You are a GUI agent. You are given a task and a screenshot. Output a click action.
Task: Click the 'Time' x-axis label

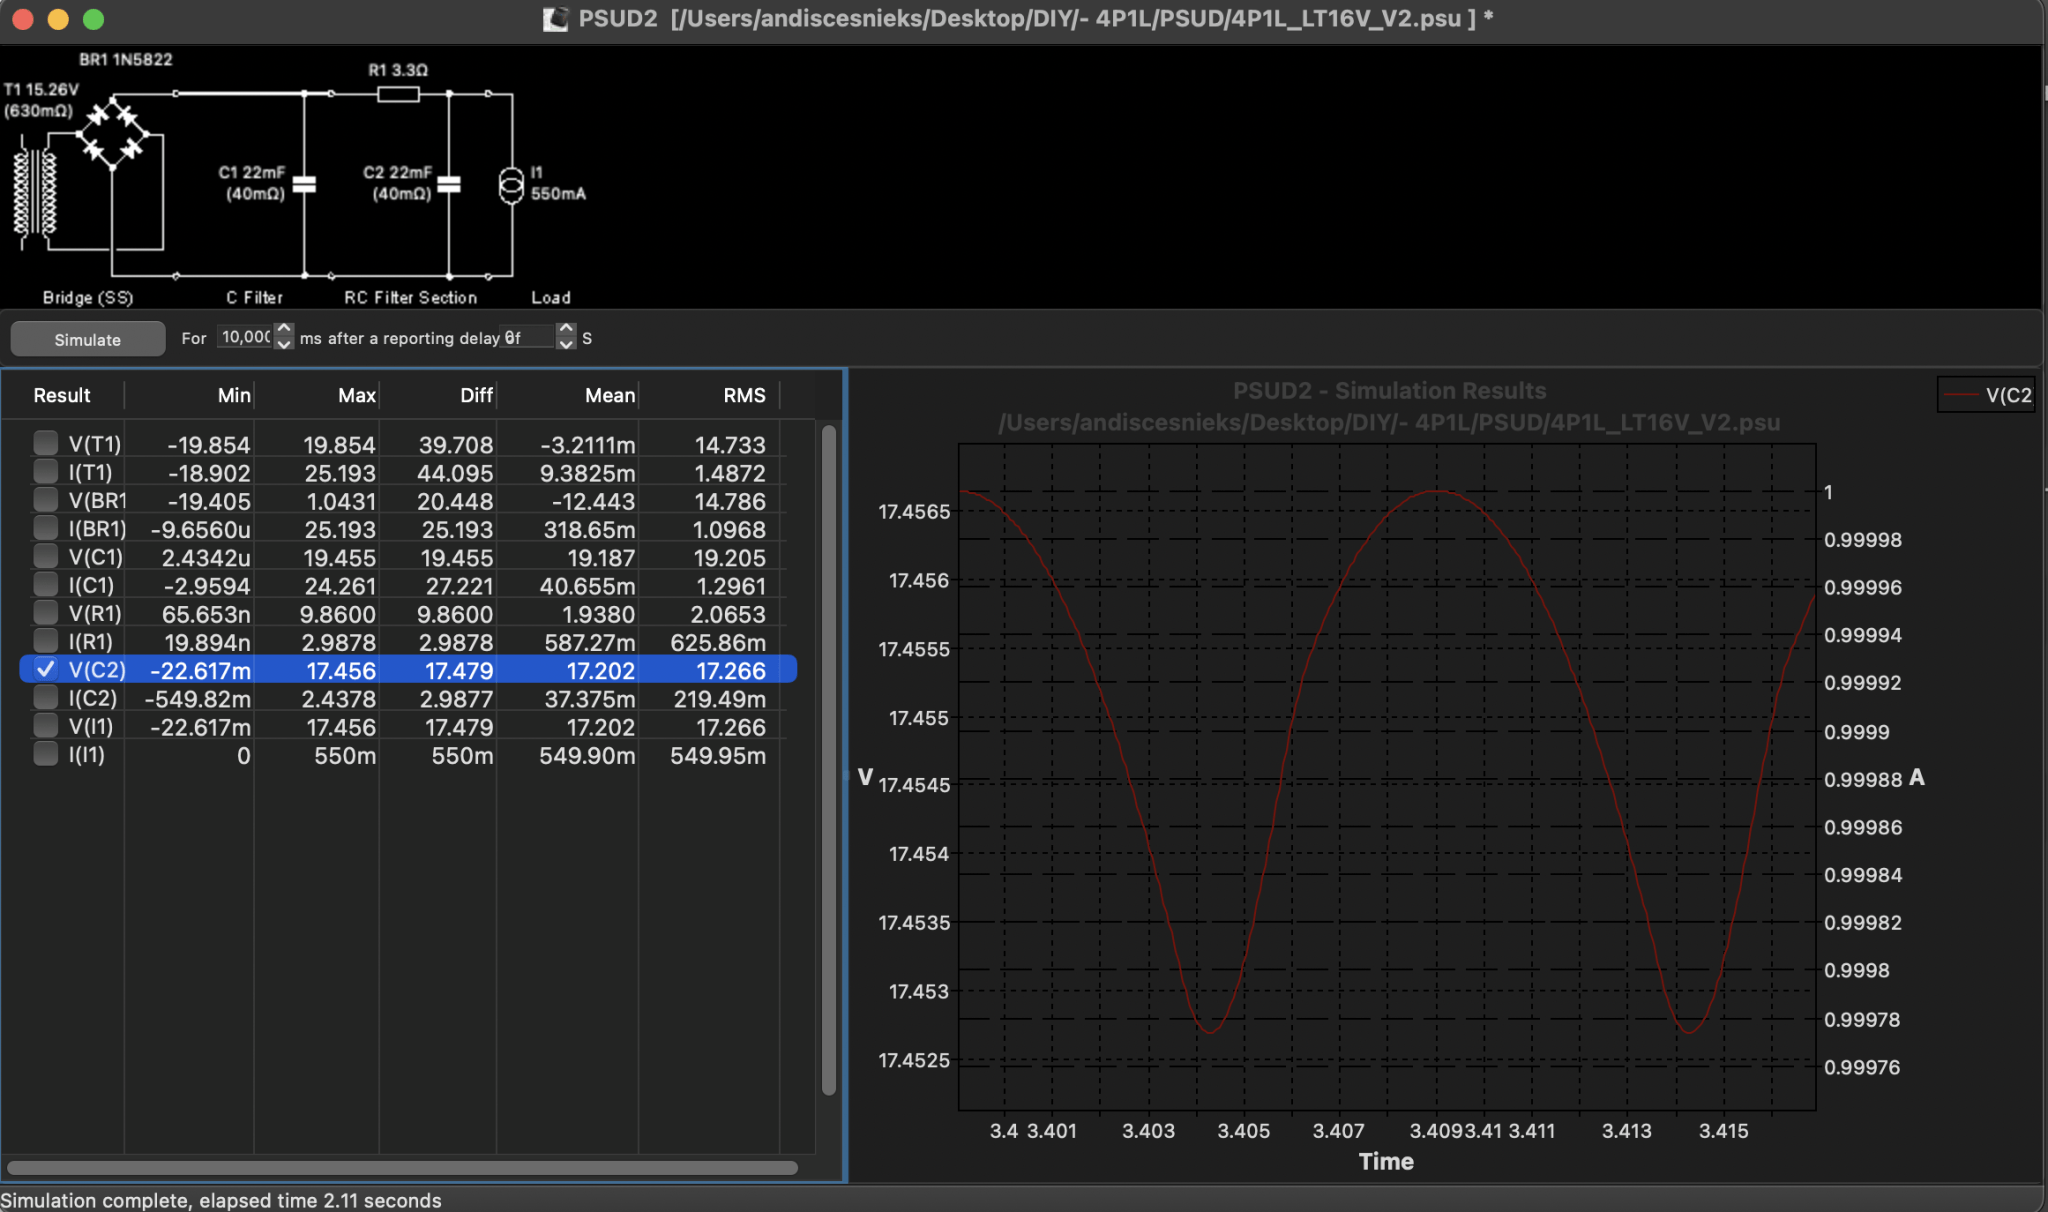point(1386,1161)
